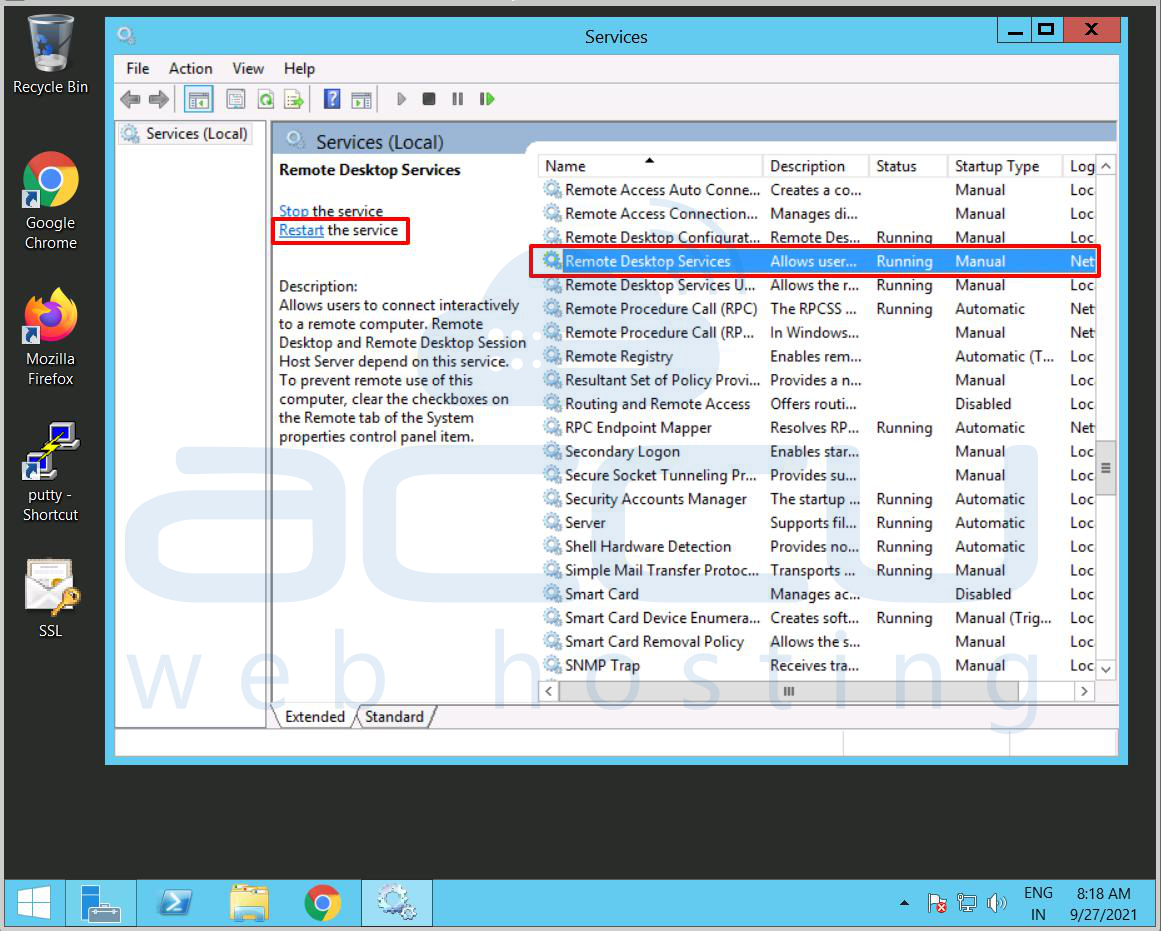Click the horizontal scrollbar right arrow
This screenshot has height=931, width=1161.
(x=1084, y=691)
